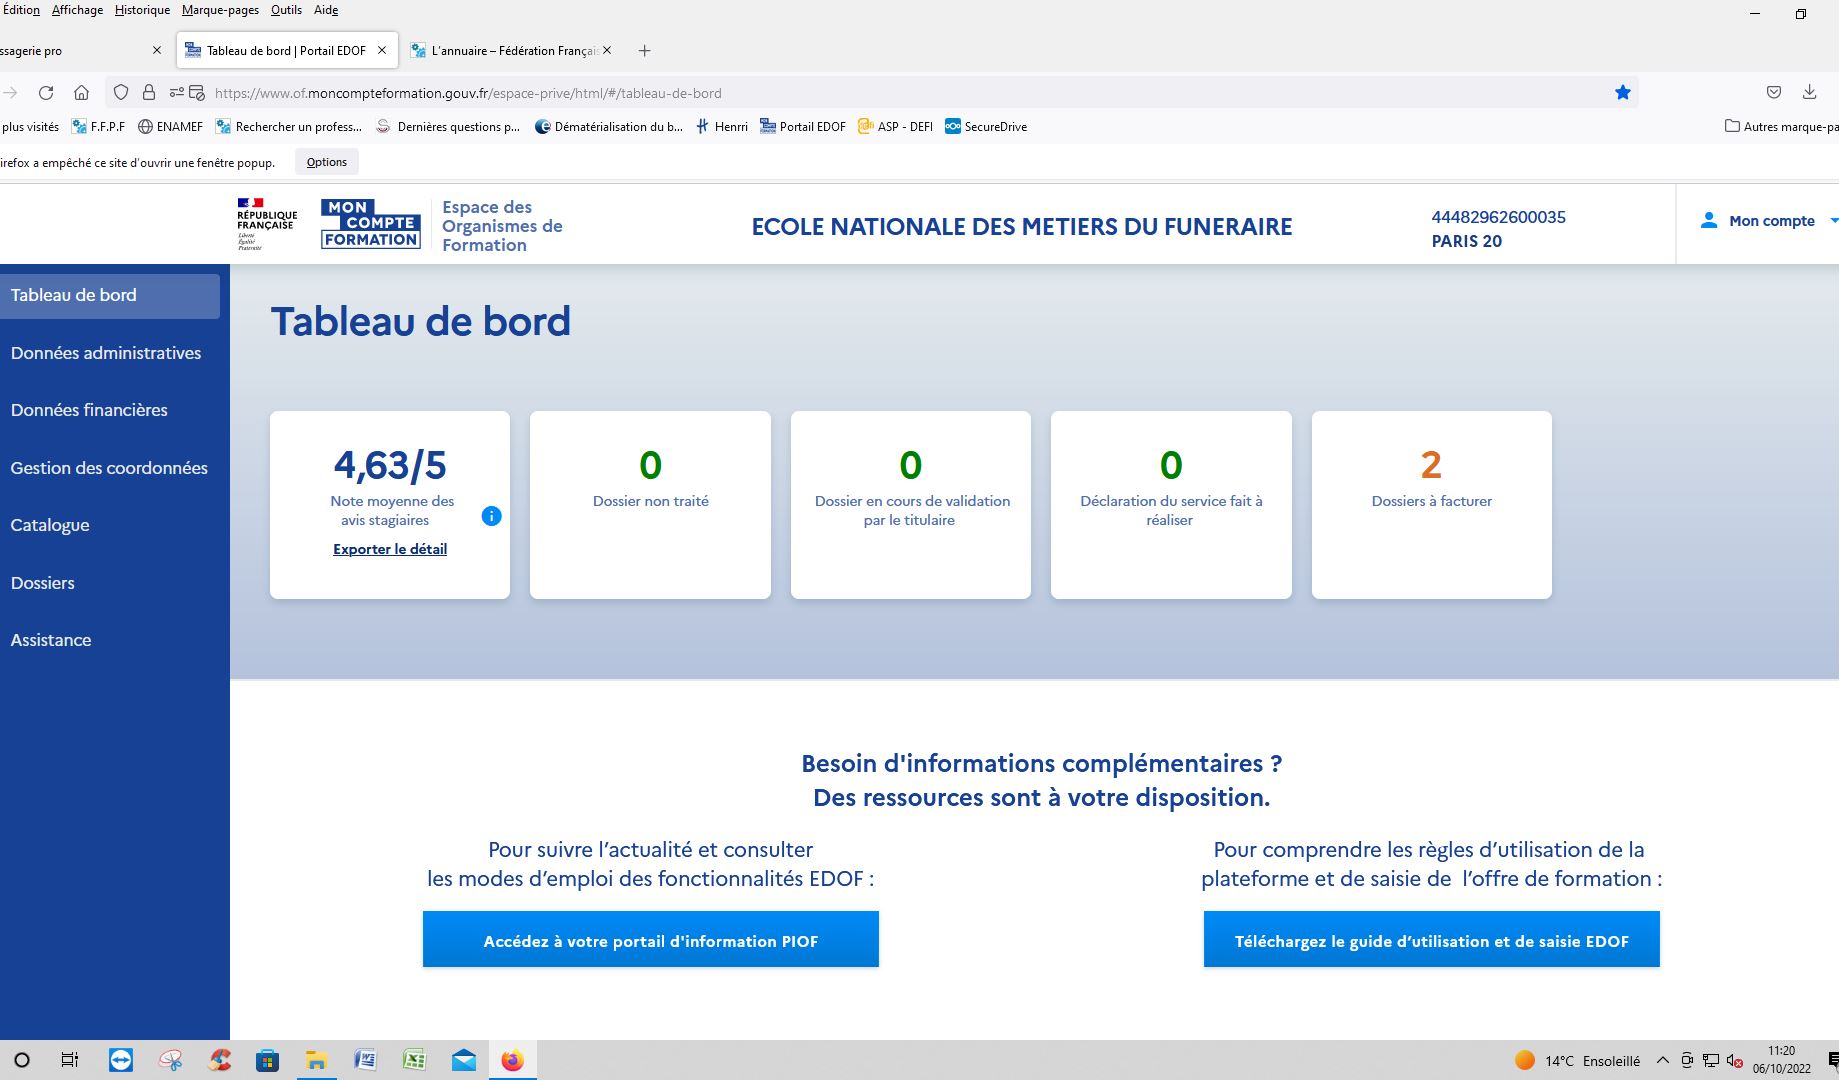The image size is (1839, 1080).
Task: Open the Dossier non traité card
Action: (650, 505)
